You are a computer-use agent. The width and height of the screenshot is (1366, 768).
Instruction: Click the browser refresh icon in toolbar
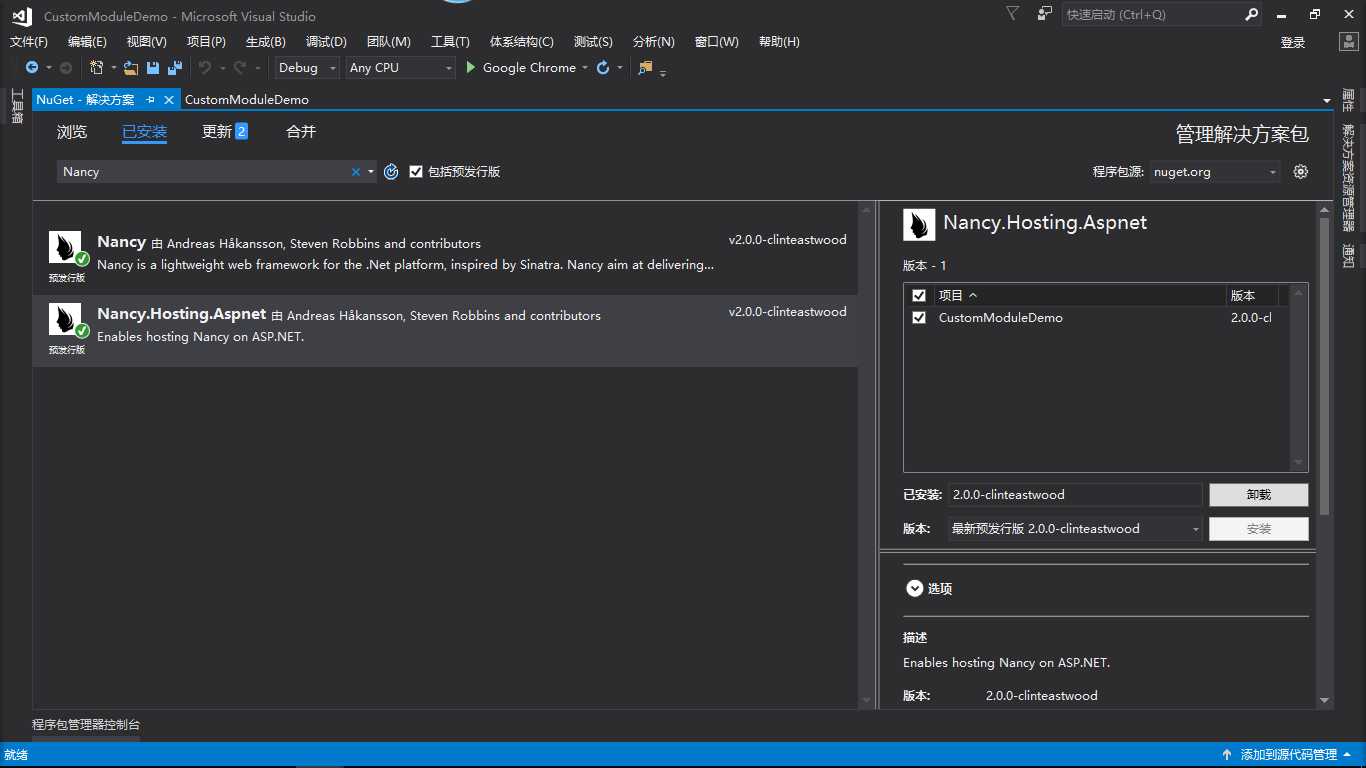[603, 68]
